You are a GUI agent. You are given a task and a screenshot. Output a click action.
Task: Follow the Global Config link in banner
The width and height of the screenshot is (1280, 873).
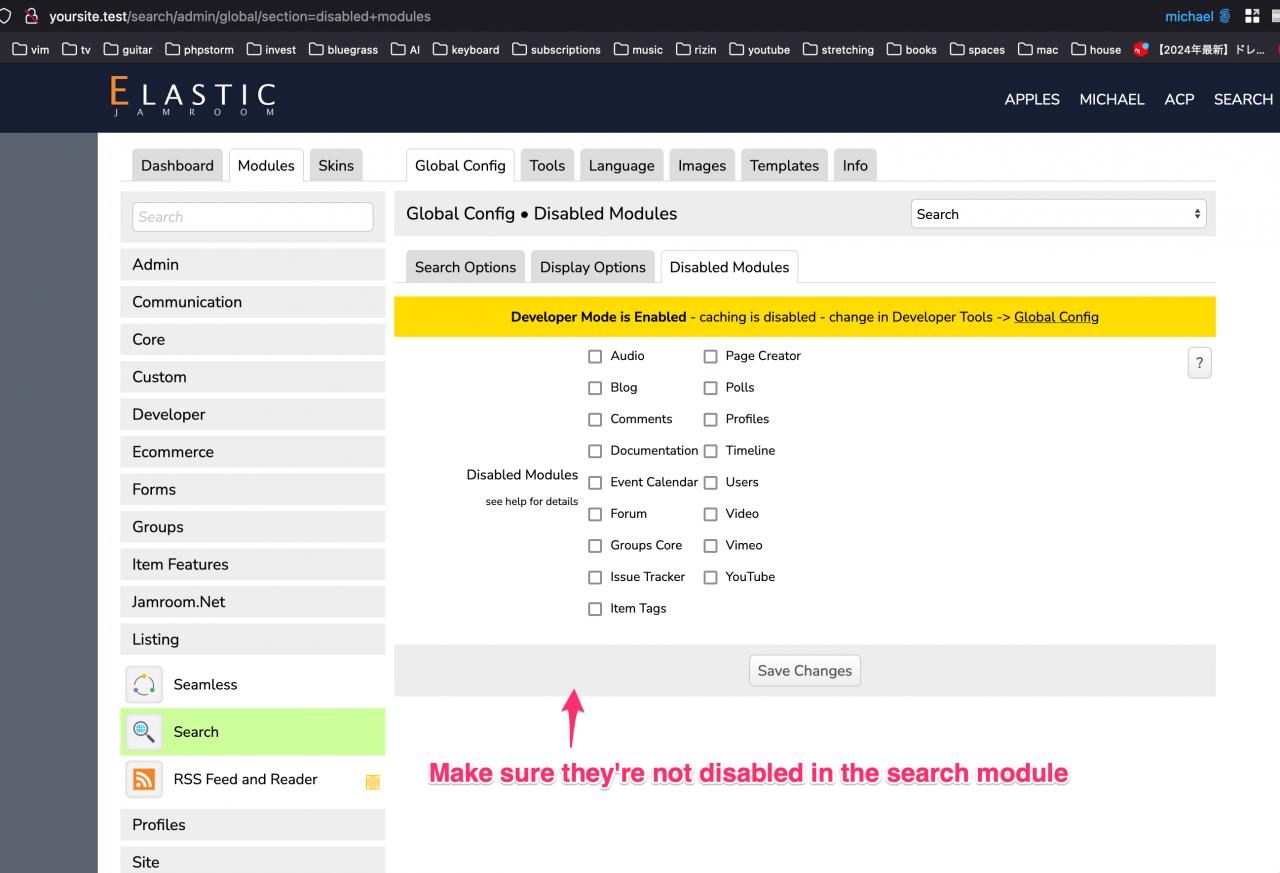point(1056,317)
